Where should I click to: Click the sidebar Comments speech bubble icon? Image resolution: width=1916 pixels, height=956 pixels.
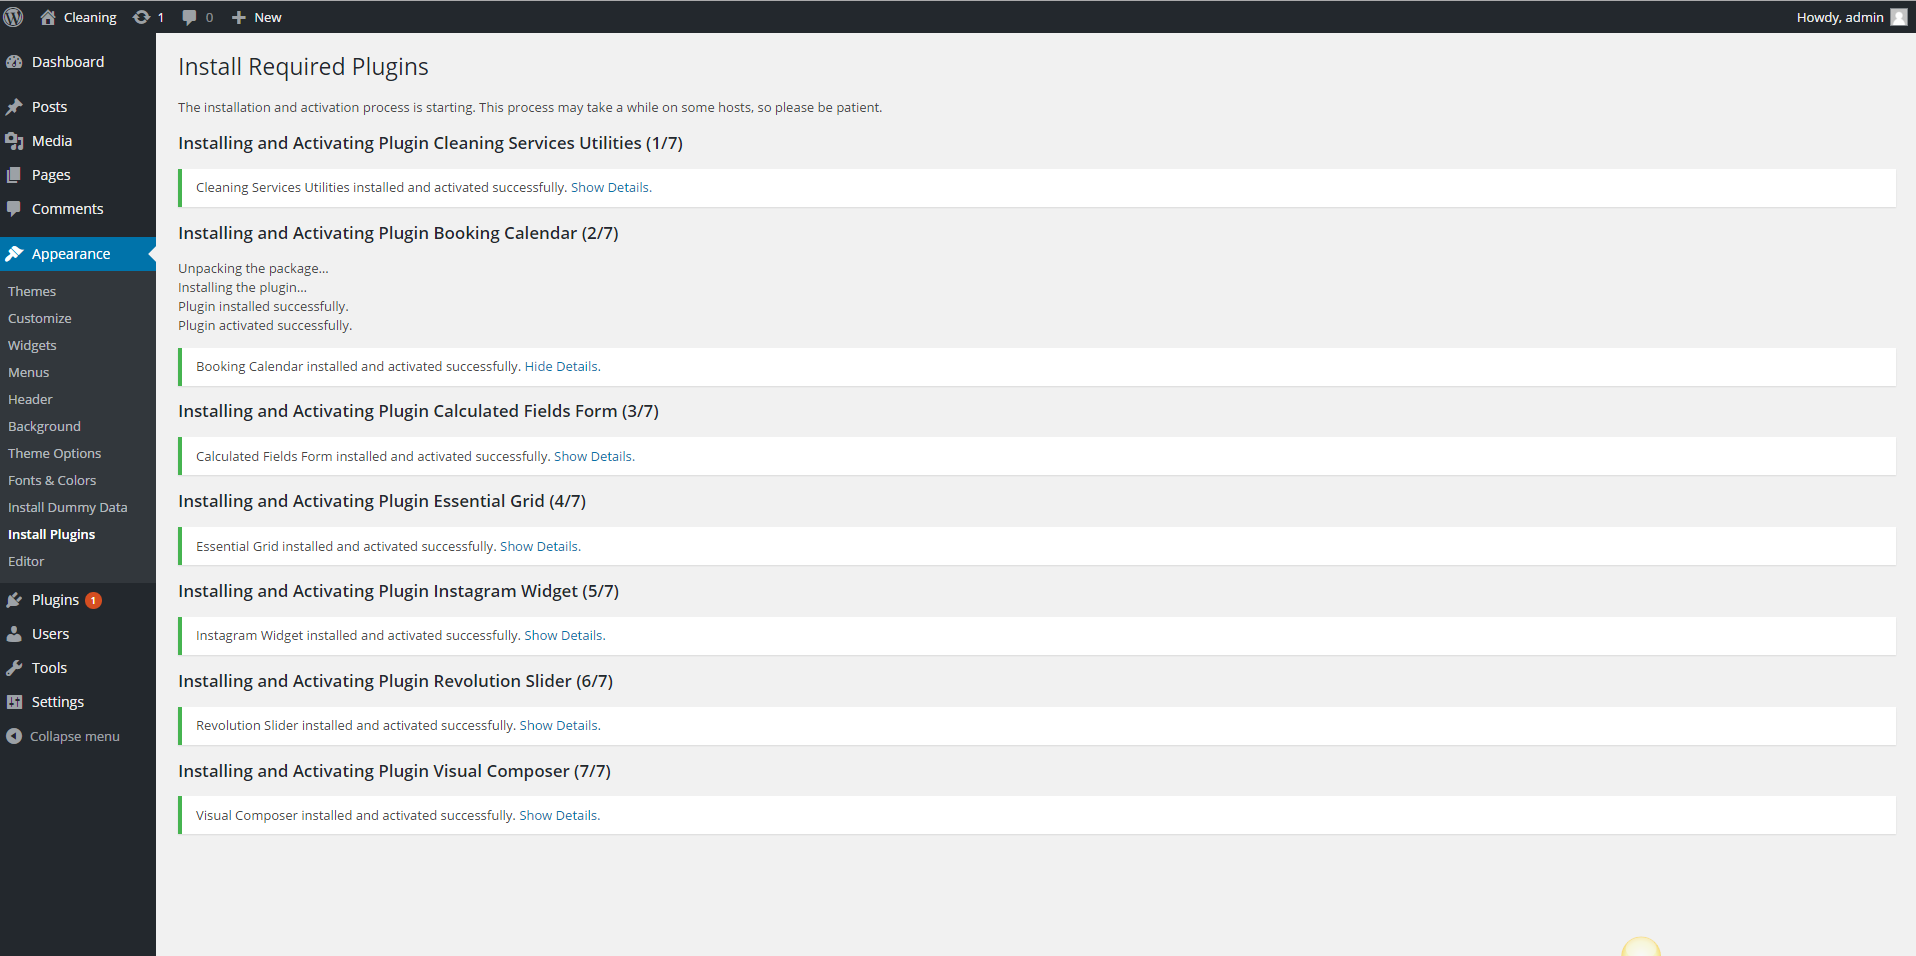[x=14, y=209]
